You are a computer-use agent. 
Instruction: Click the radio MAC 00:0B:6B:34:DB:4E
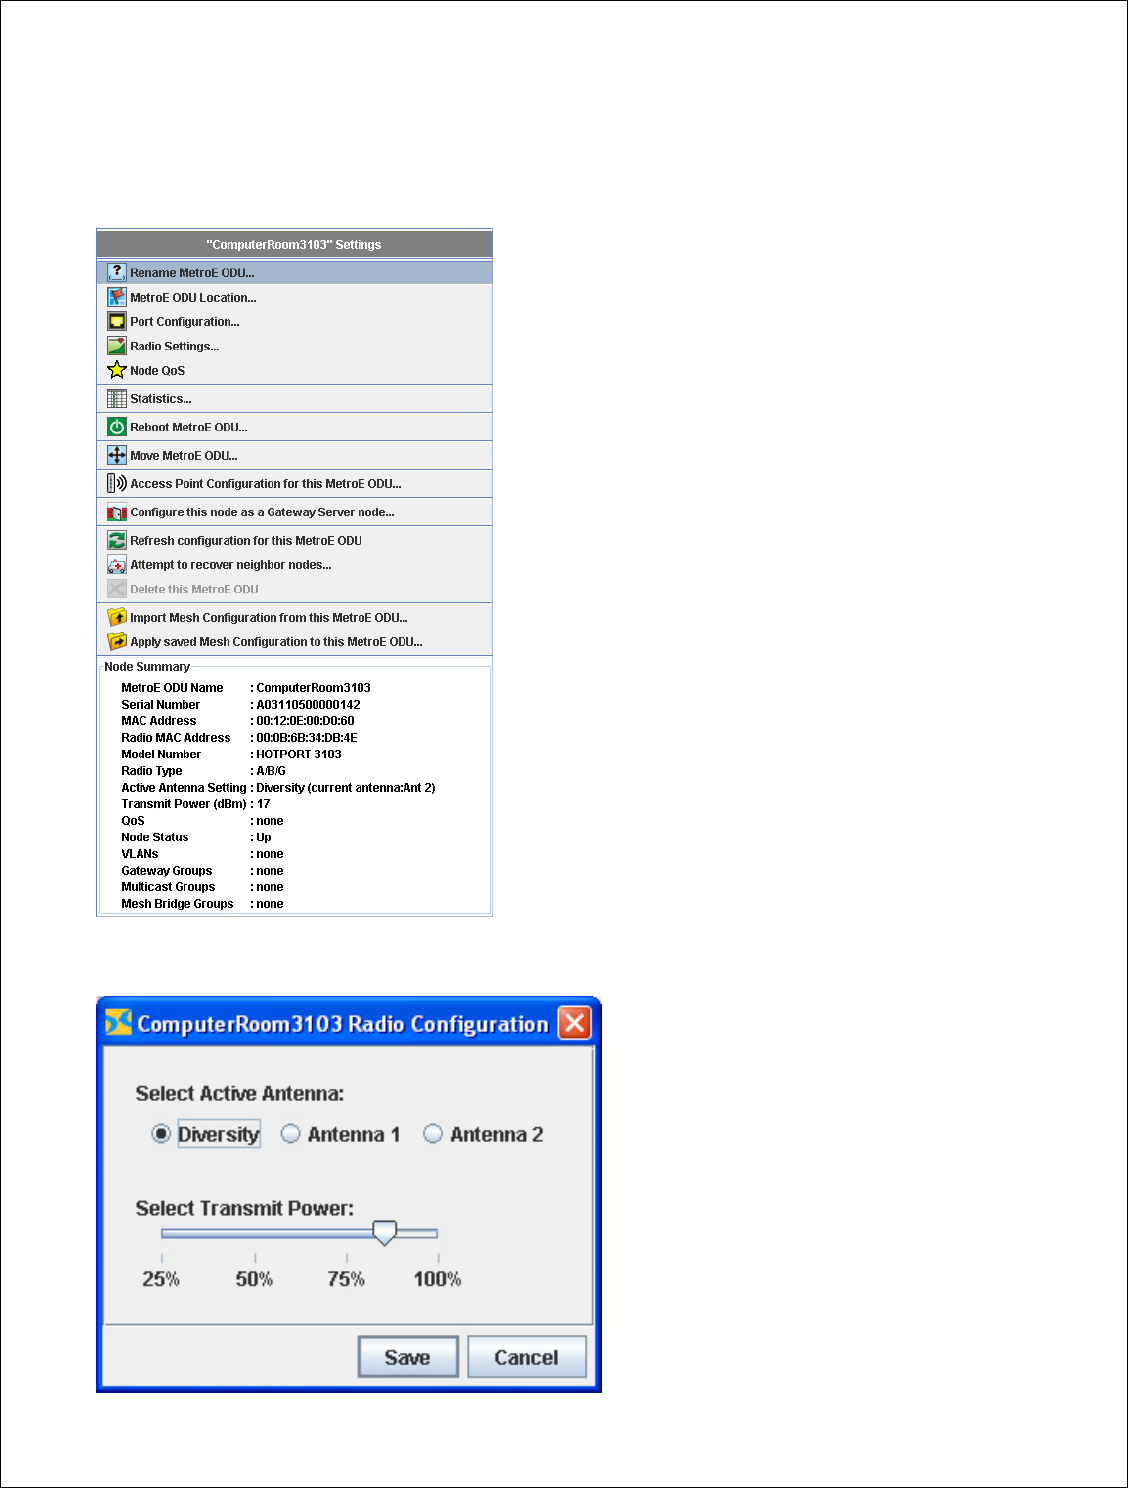[307, 738]
